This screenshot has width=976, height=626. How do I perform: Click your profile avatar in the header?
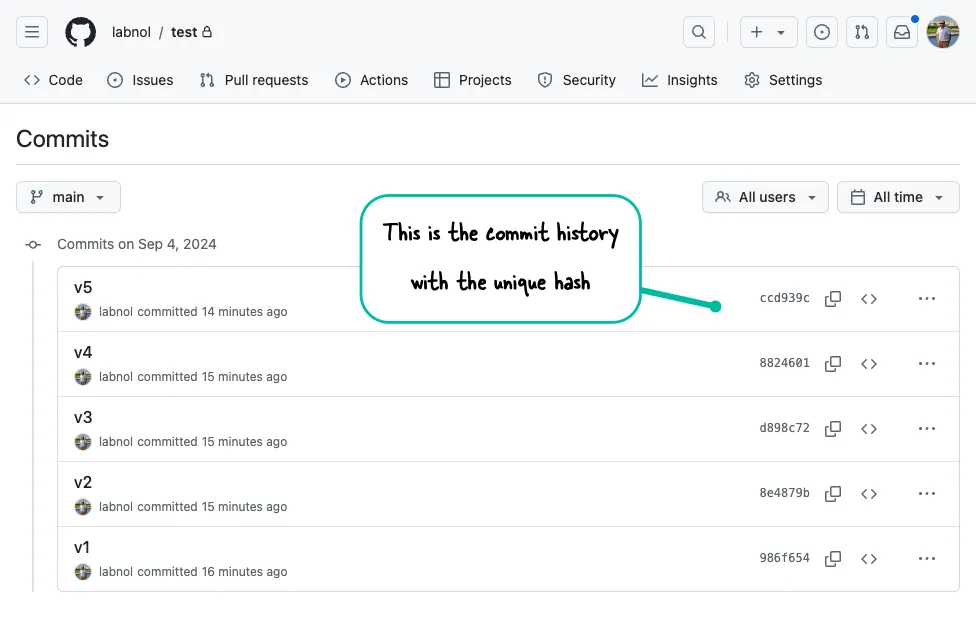click(x=941, y=31)
